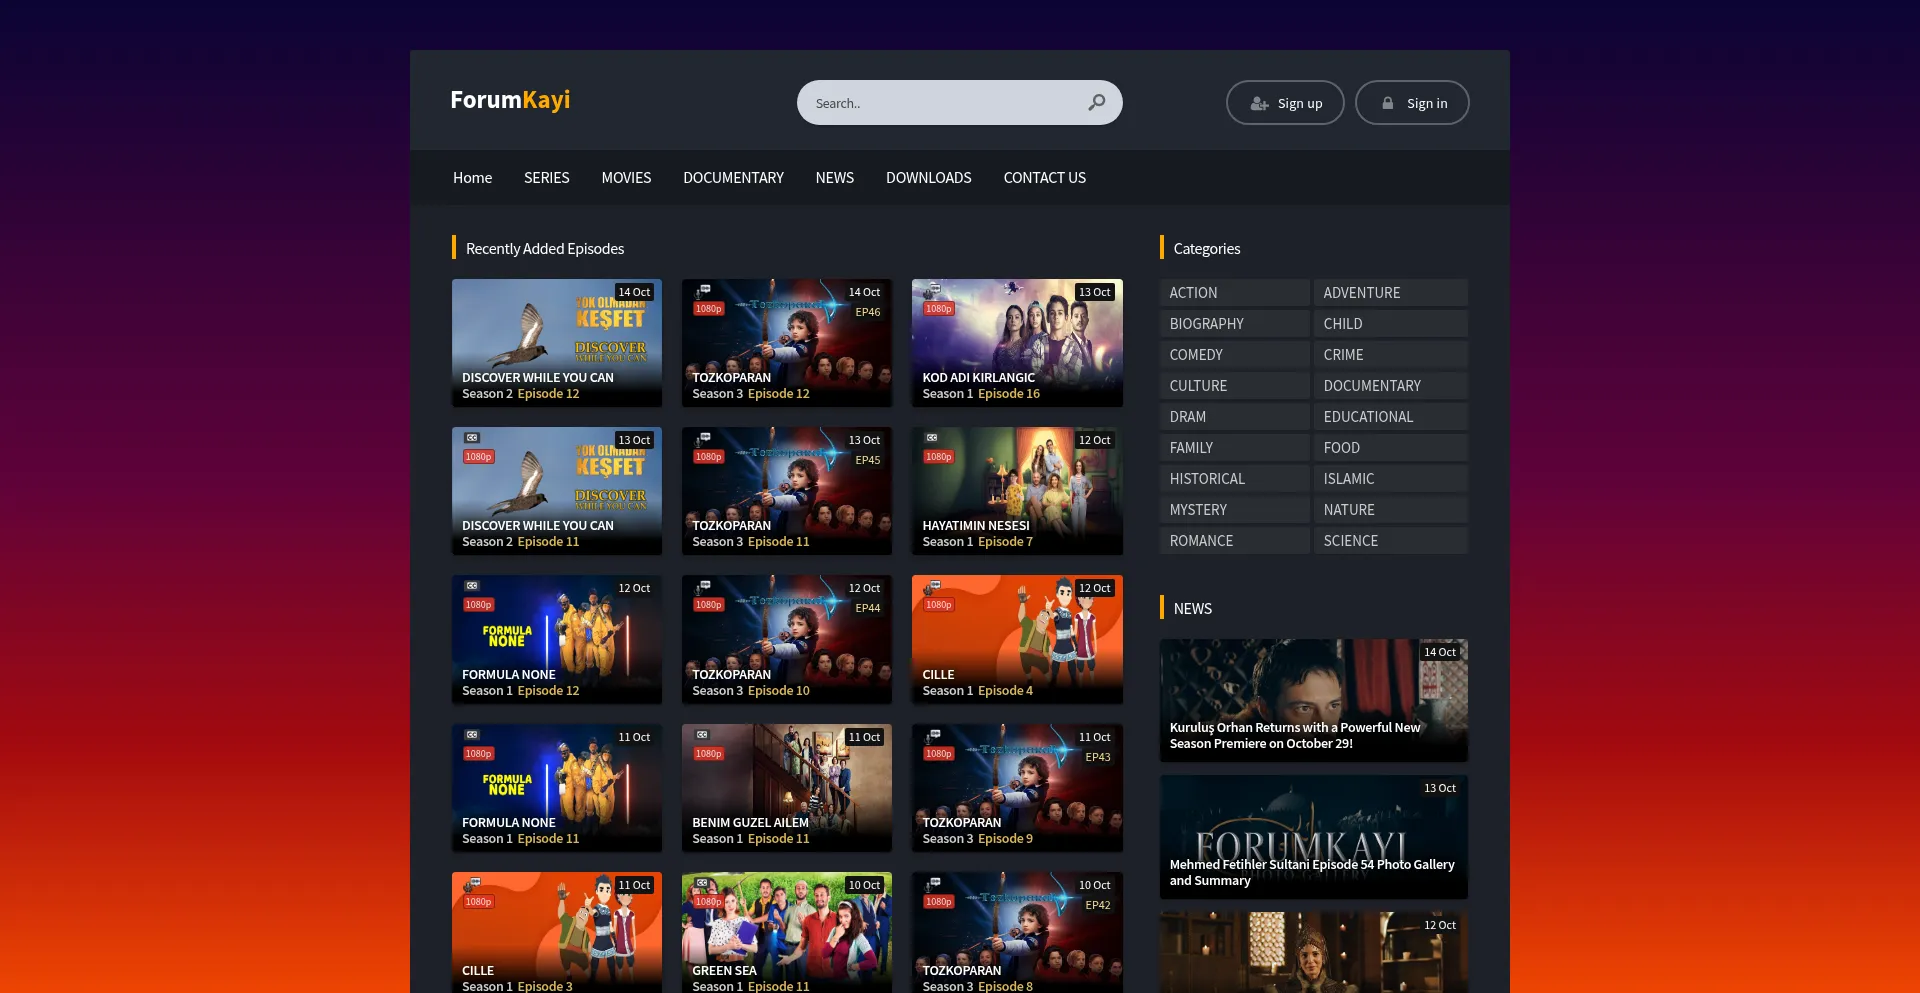The width and height of the screenshot is (1920, 993).
Task: Click the 1080p badge on Hayatimin Nesesi
Action: click(x=938, y=457)
